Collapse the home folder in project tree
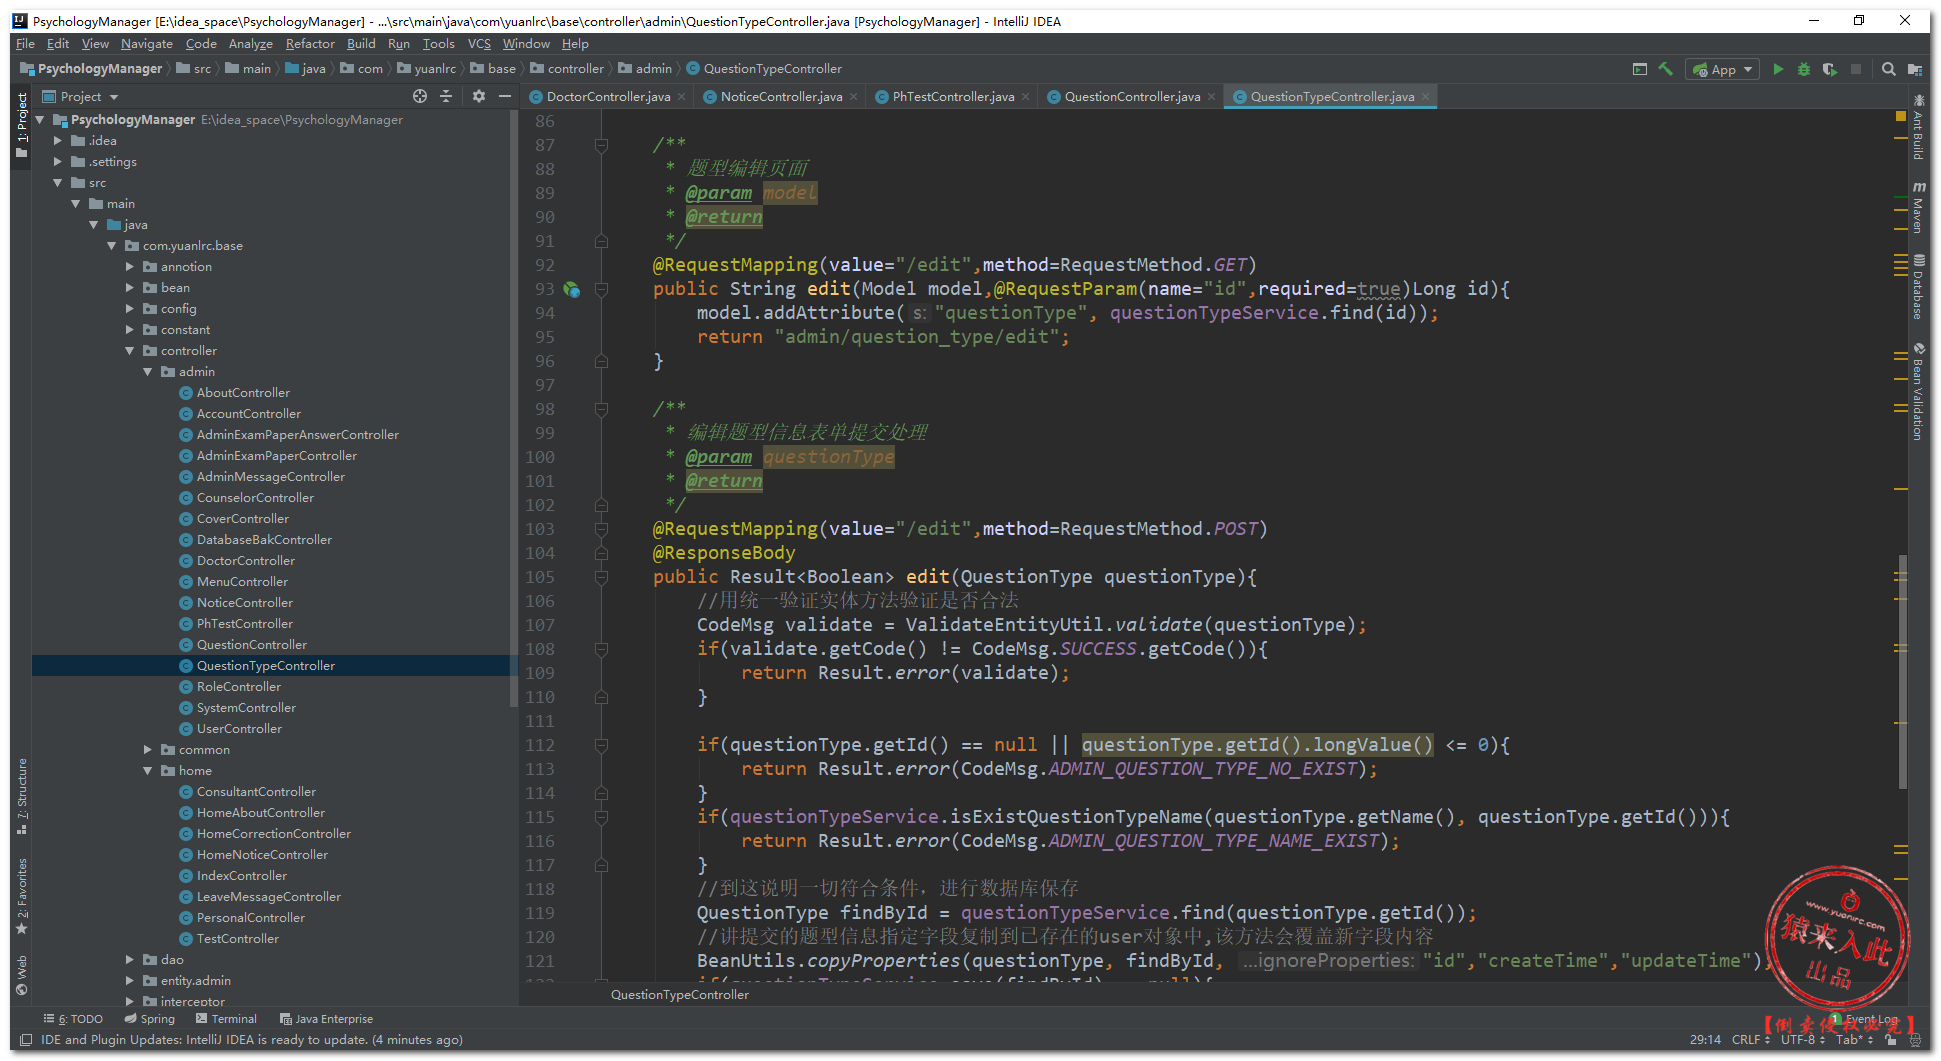 148,771
